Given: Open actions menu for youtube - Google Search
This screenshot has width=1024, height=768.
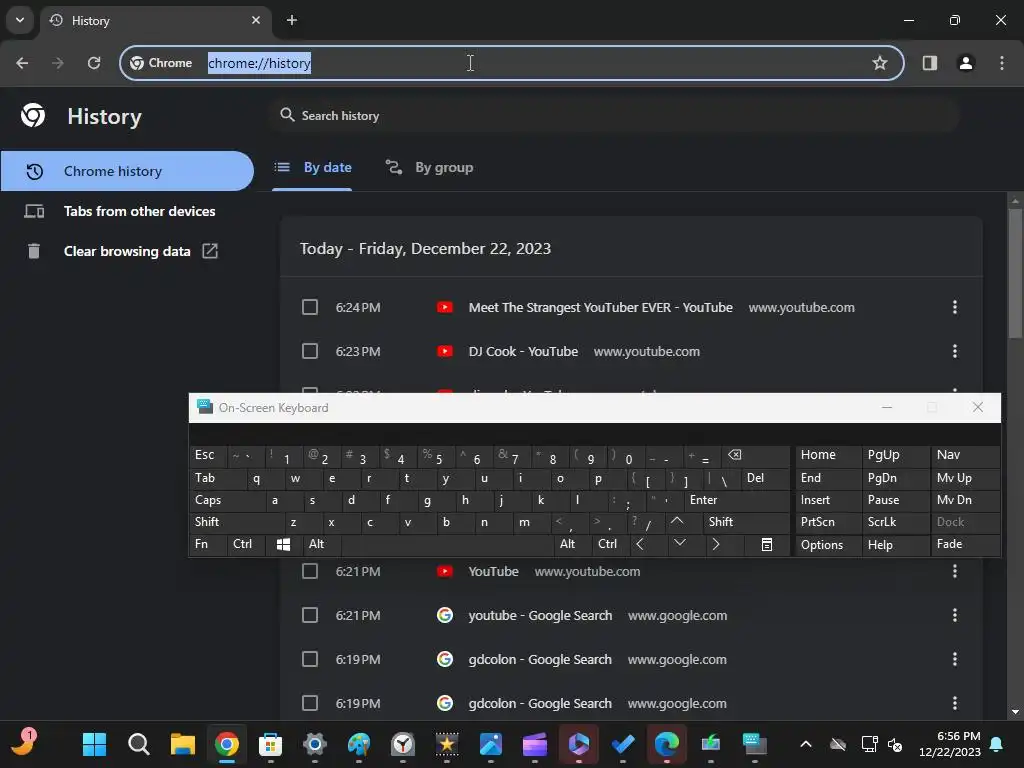Looking at the screenshot, I should [x=955, y=615].
